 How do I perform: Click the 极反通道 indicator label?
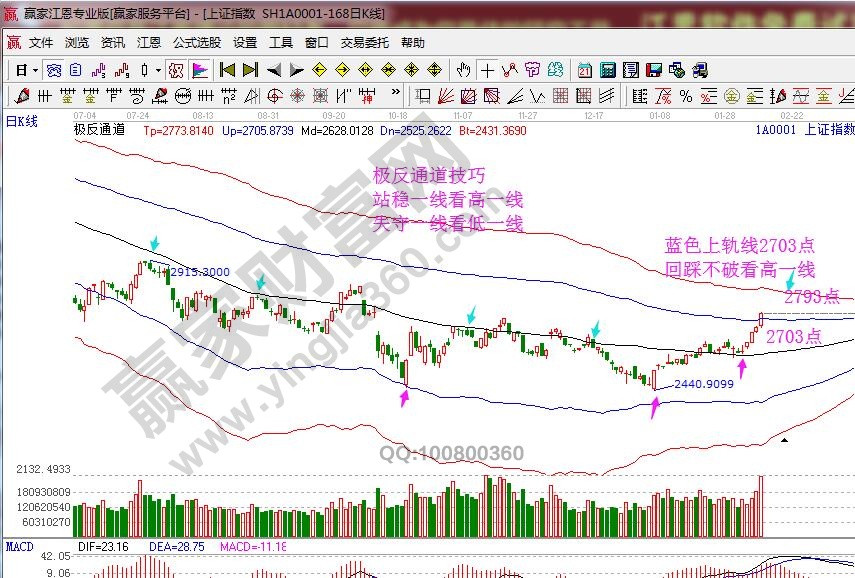(100, 130)
